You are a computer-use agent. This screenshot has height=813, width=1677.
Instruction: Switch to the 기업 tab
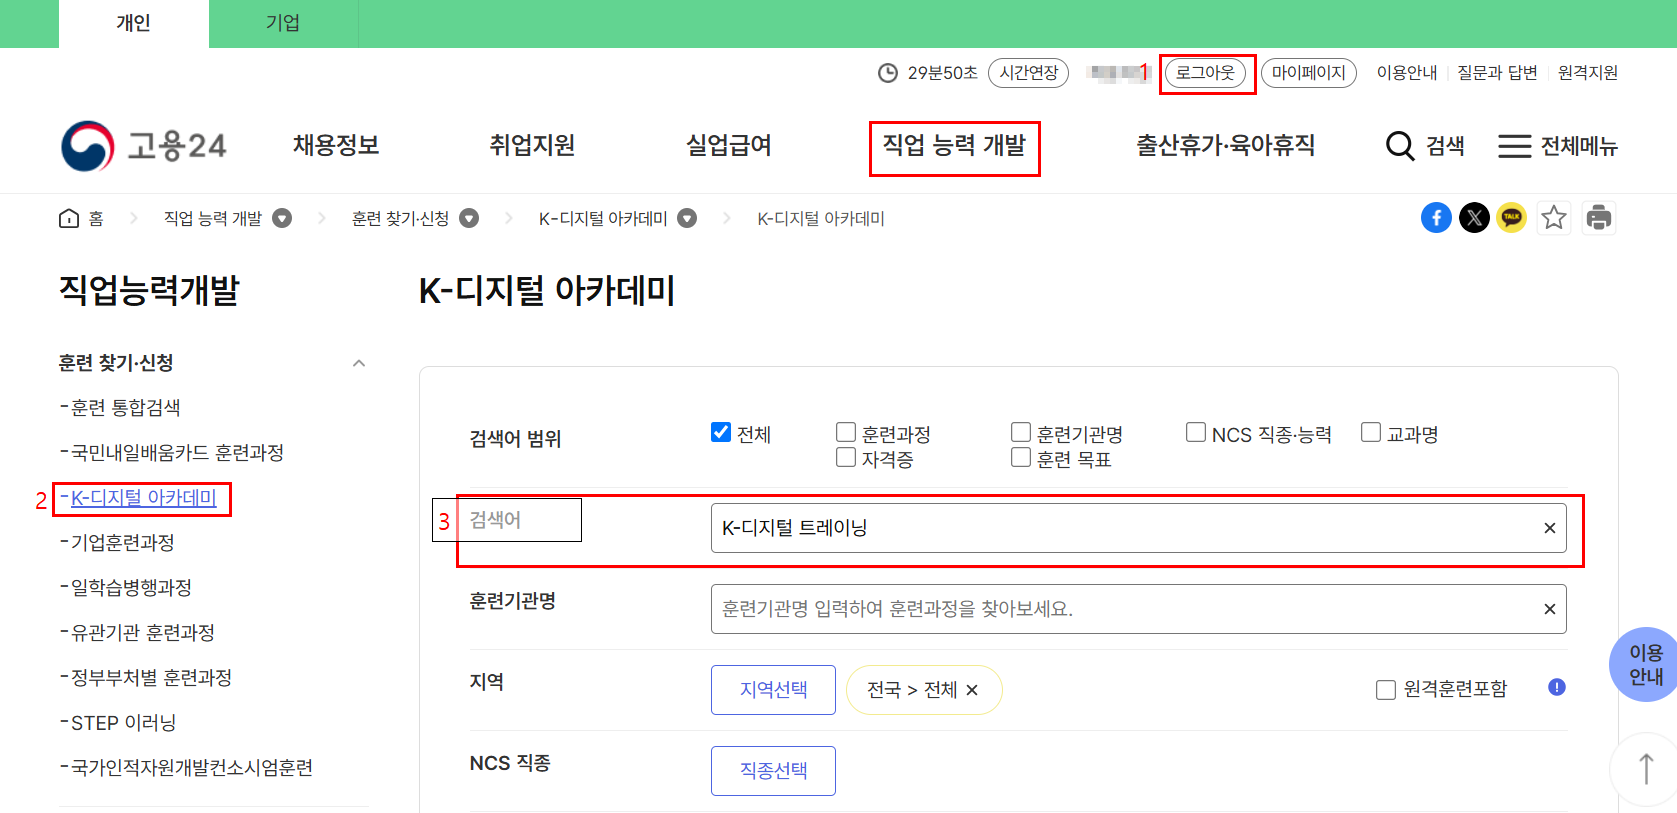tap(283, 24)
